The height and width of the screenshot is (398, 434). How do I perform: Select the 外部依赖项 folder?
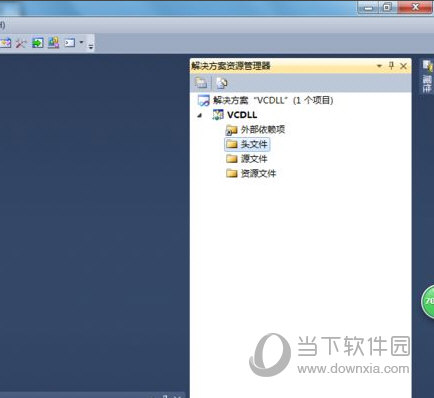(263, 129)
